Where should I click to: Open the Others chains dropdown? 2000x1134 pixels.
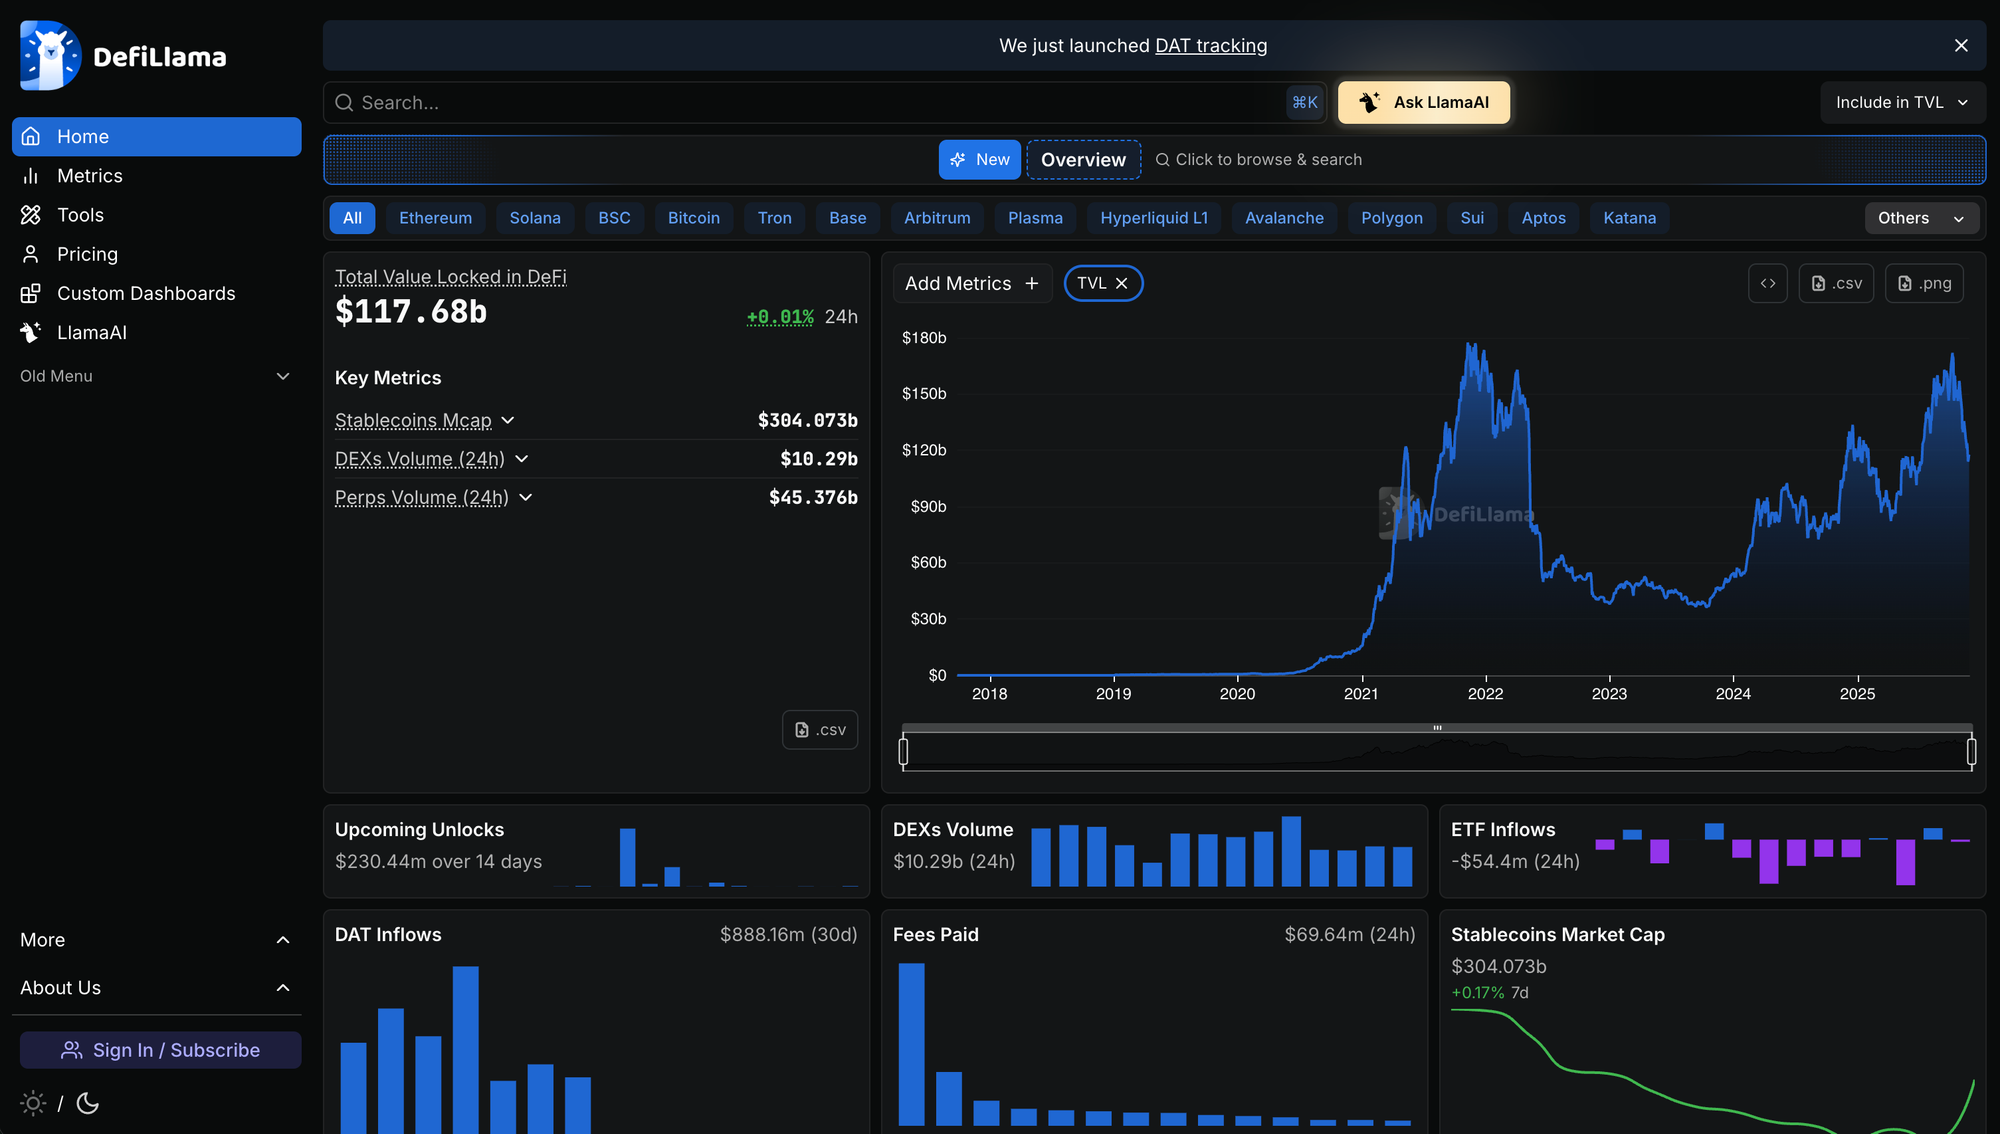pos(1920,218)
